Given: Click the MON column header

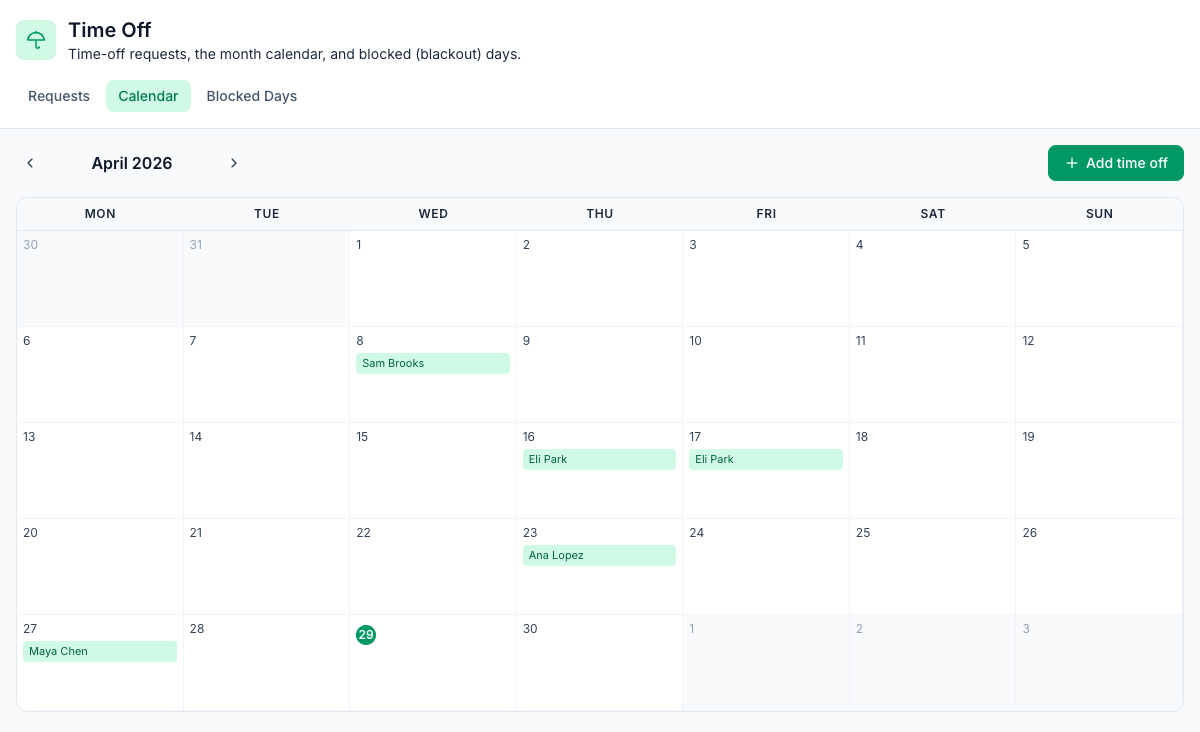Looking at the screenshot, I should point(100,214).
